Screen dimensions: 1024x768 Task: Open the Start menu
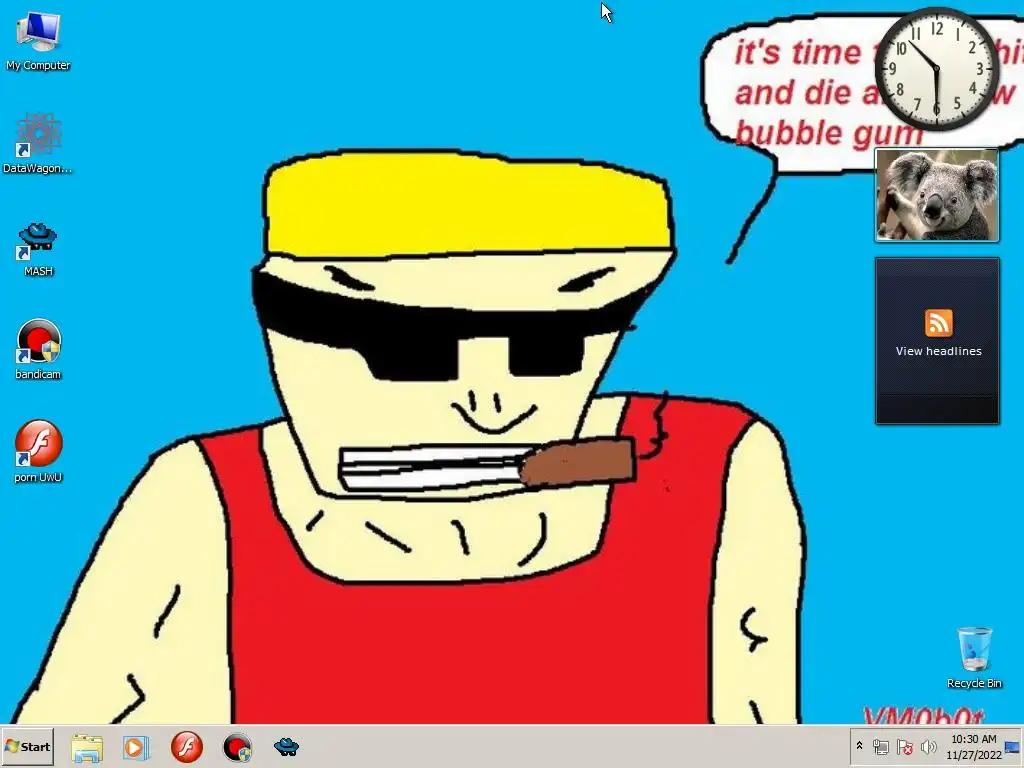pos(27,746)
